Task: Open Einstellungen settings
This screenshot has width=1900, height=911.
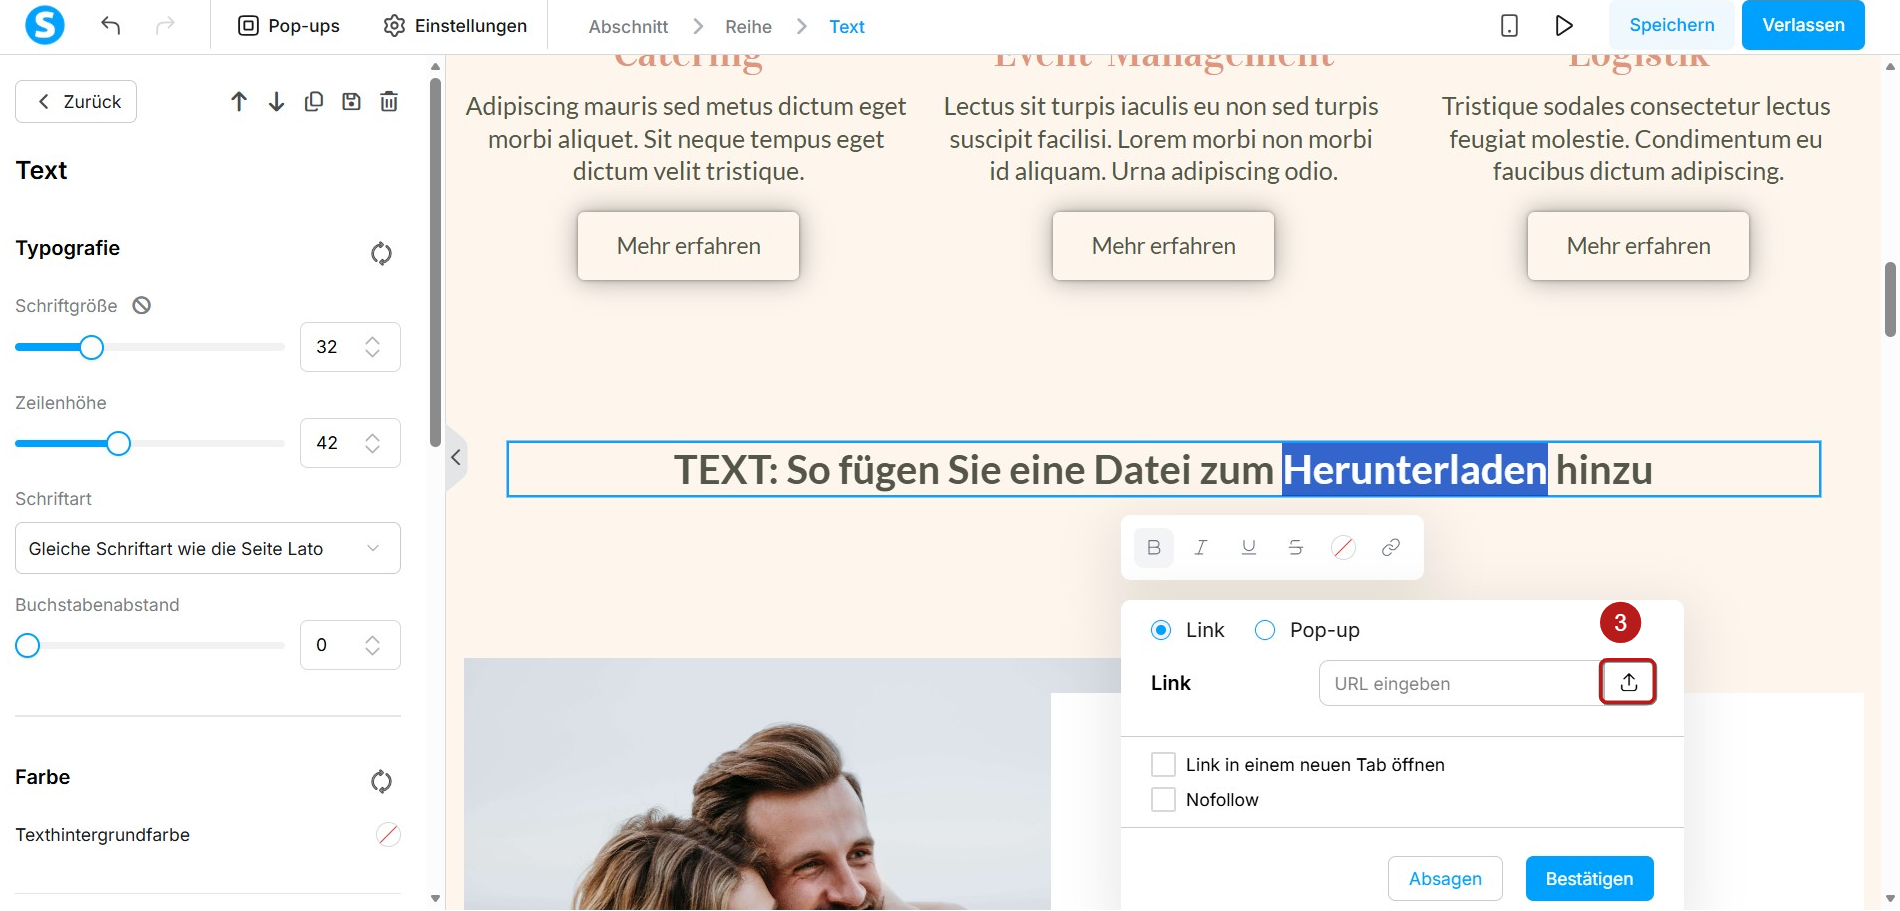Action: tap(455, 26)
